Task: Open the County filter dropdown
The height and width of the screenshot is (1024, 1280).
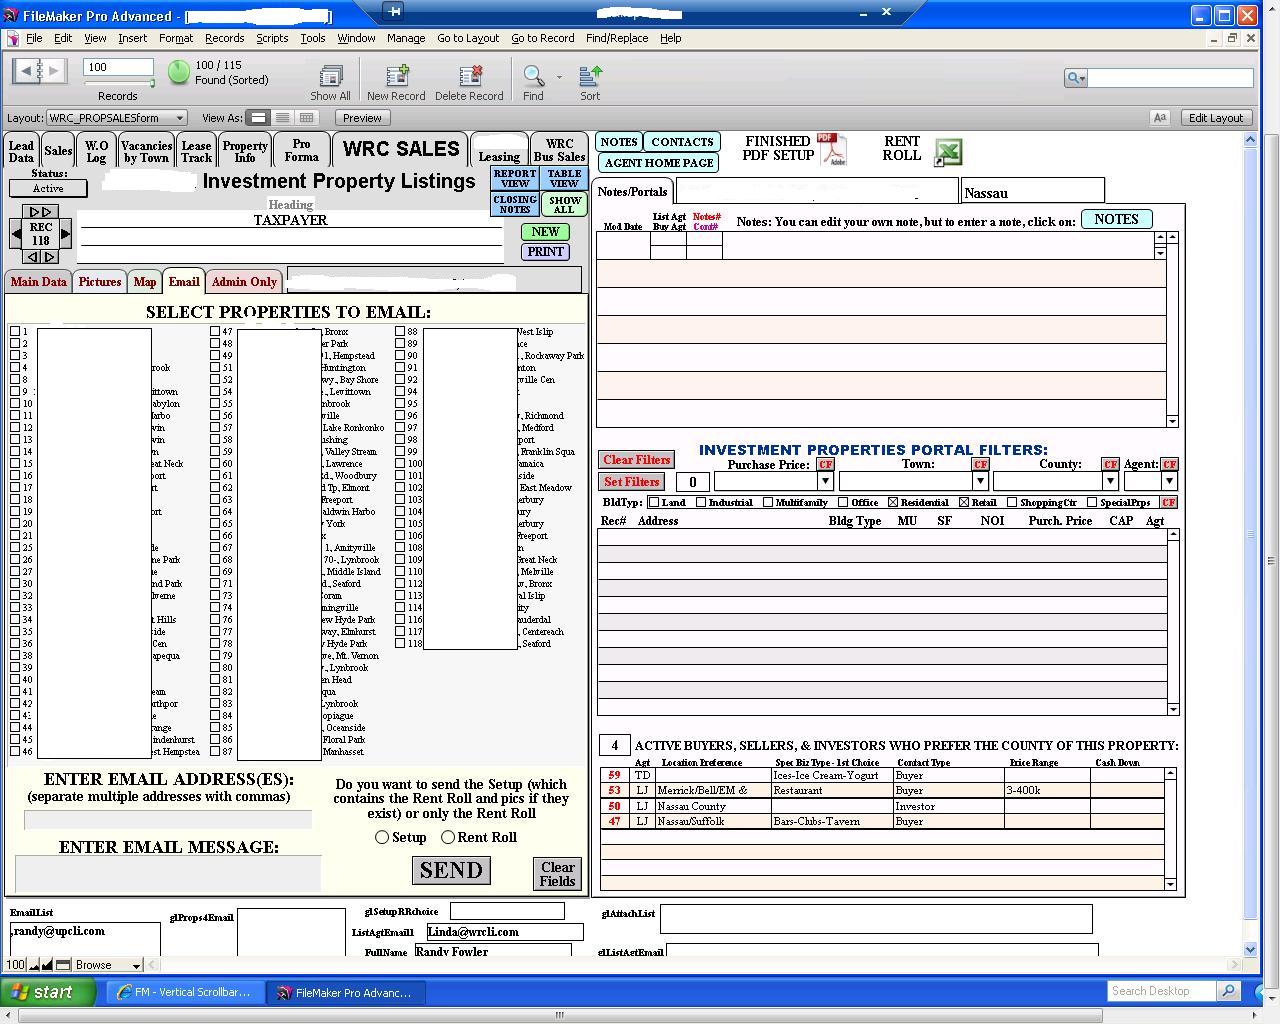Action: 1110,481
